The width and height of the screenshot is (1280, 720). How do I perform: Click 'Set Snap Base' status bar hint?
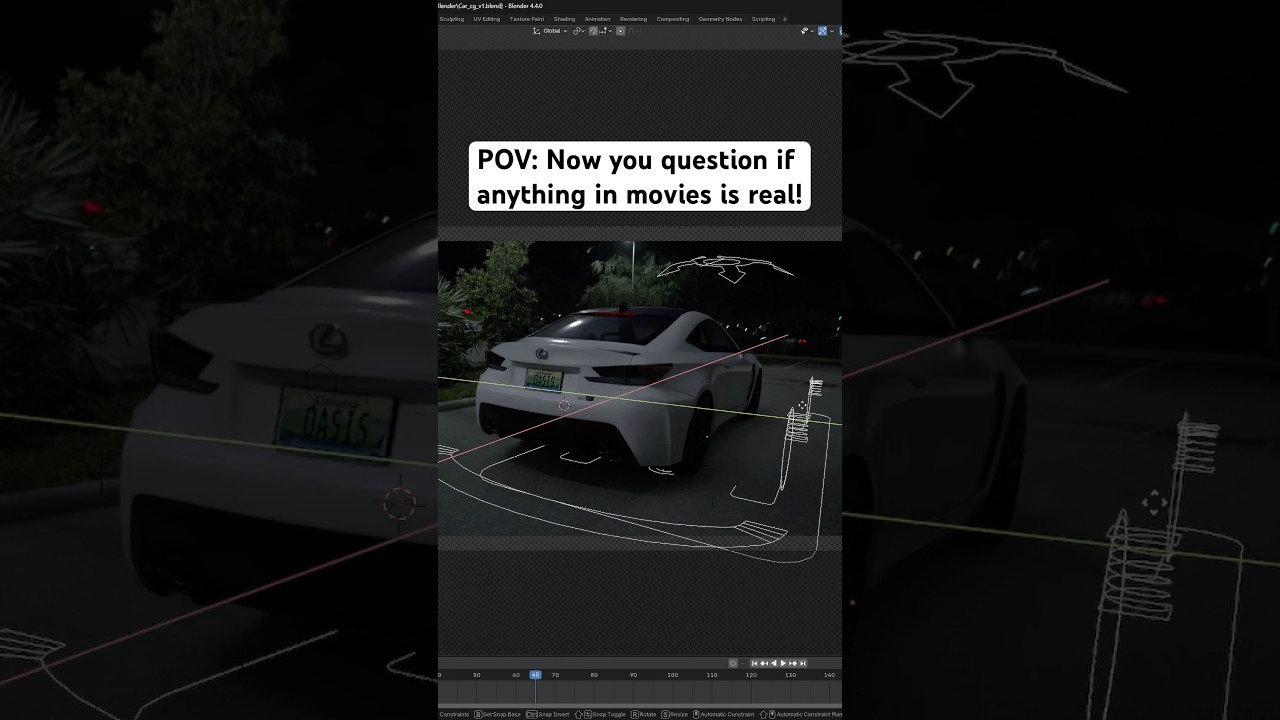497,714
